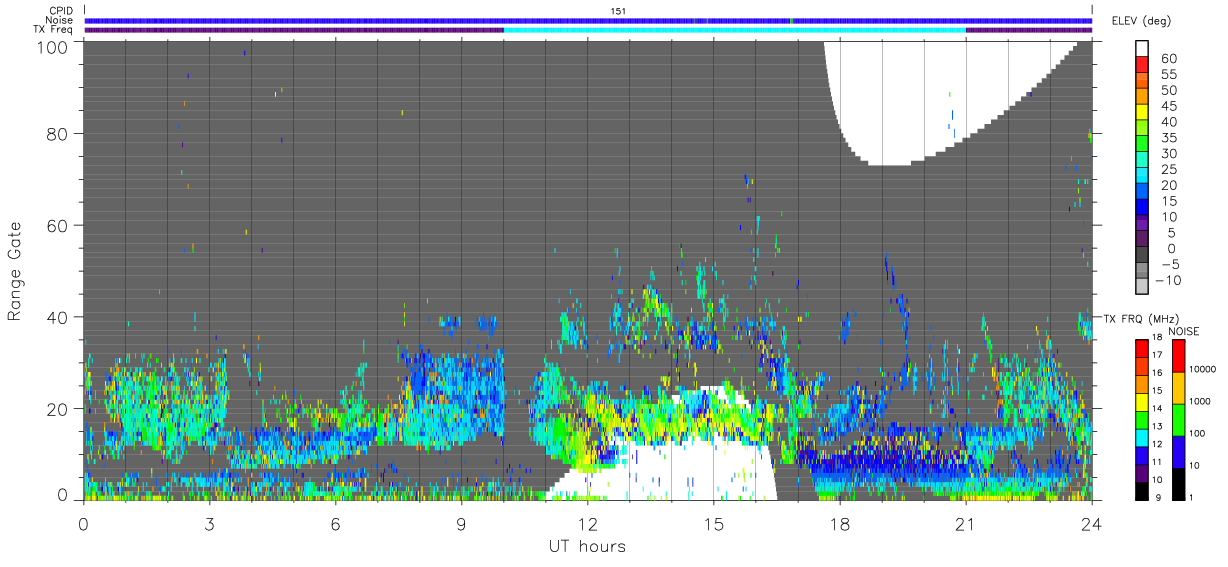Select the UT hours axis title

click(x=587, y=546)
